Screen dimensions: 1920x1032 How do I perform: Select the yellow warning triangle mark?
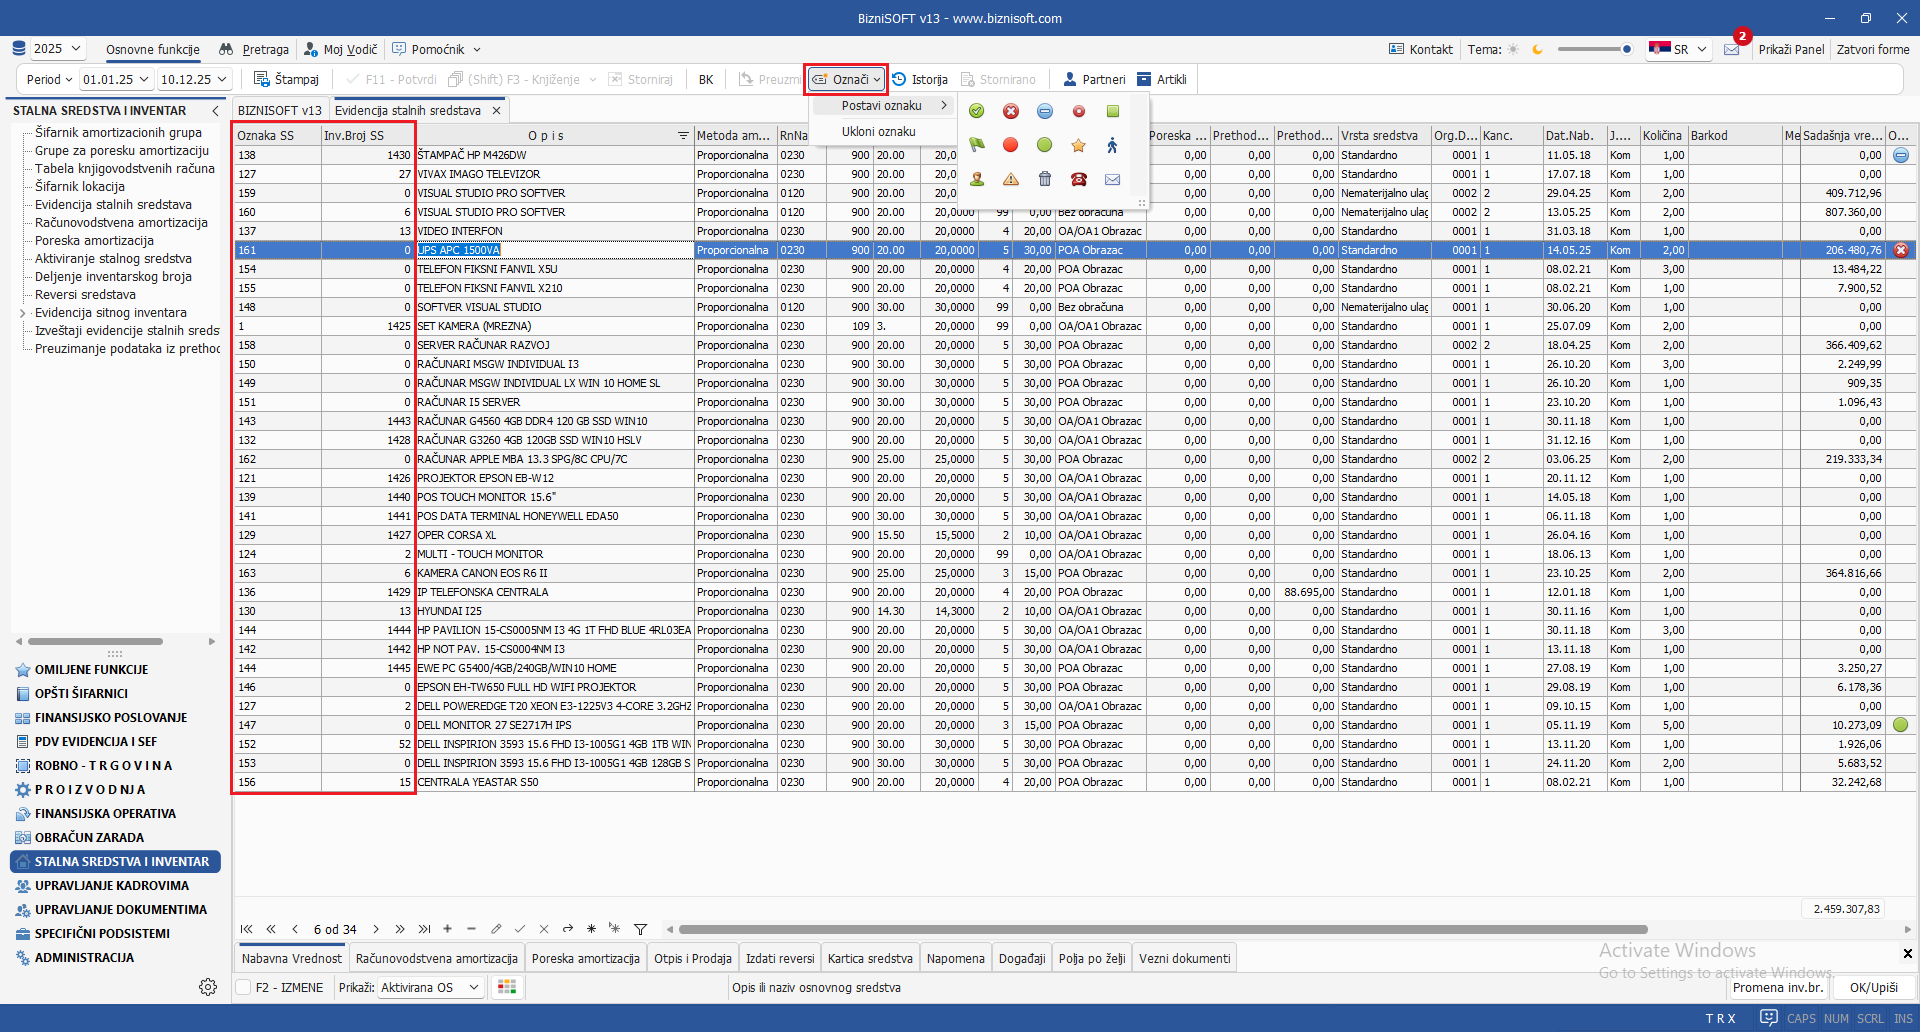[x=1011, y=180]
